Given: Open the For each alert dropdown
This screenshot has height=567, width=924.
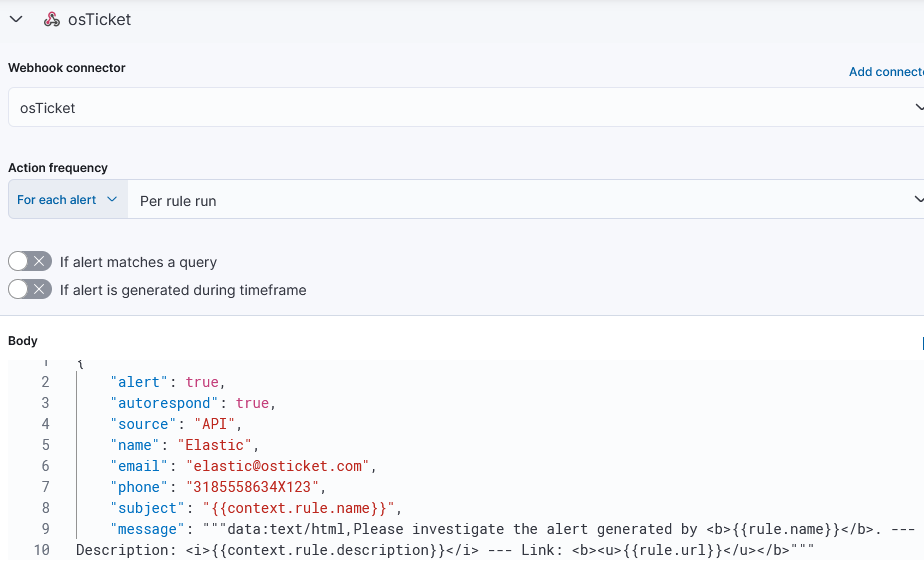Looking at the screenshot, I should click(68, 200).
